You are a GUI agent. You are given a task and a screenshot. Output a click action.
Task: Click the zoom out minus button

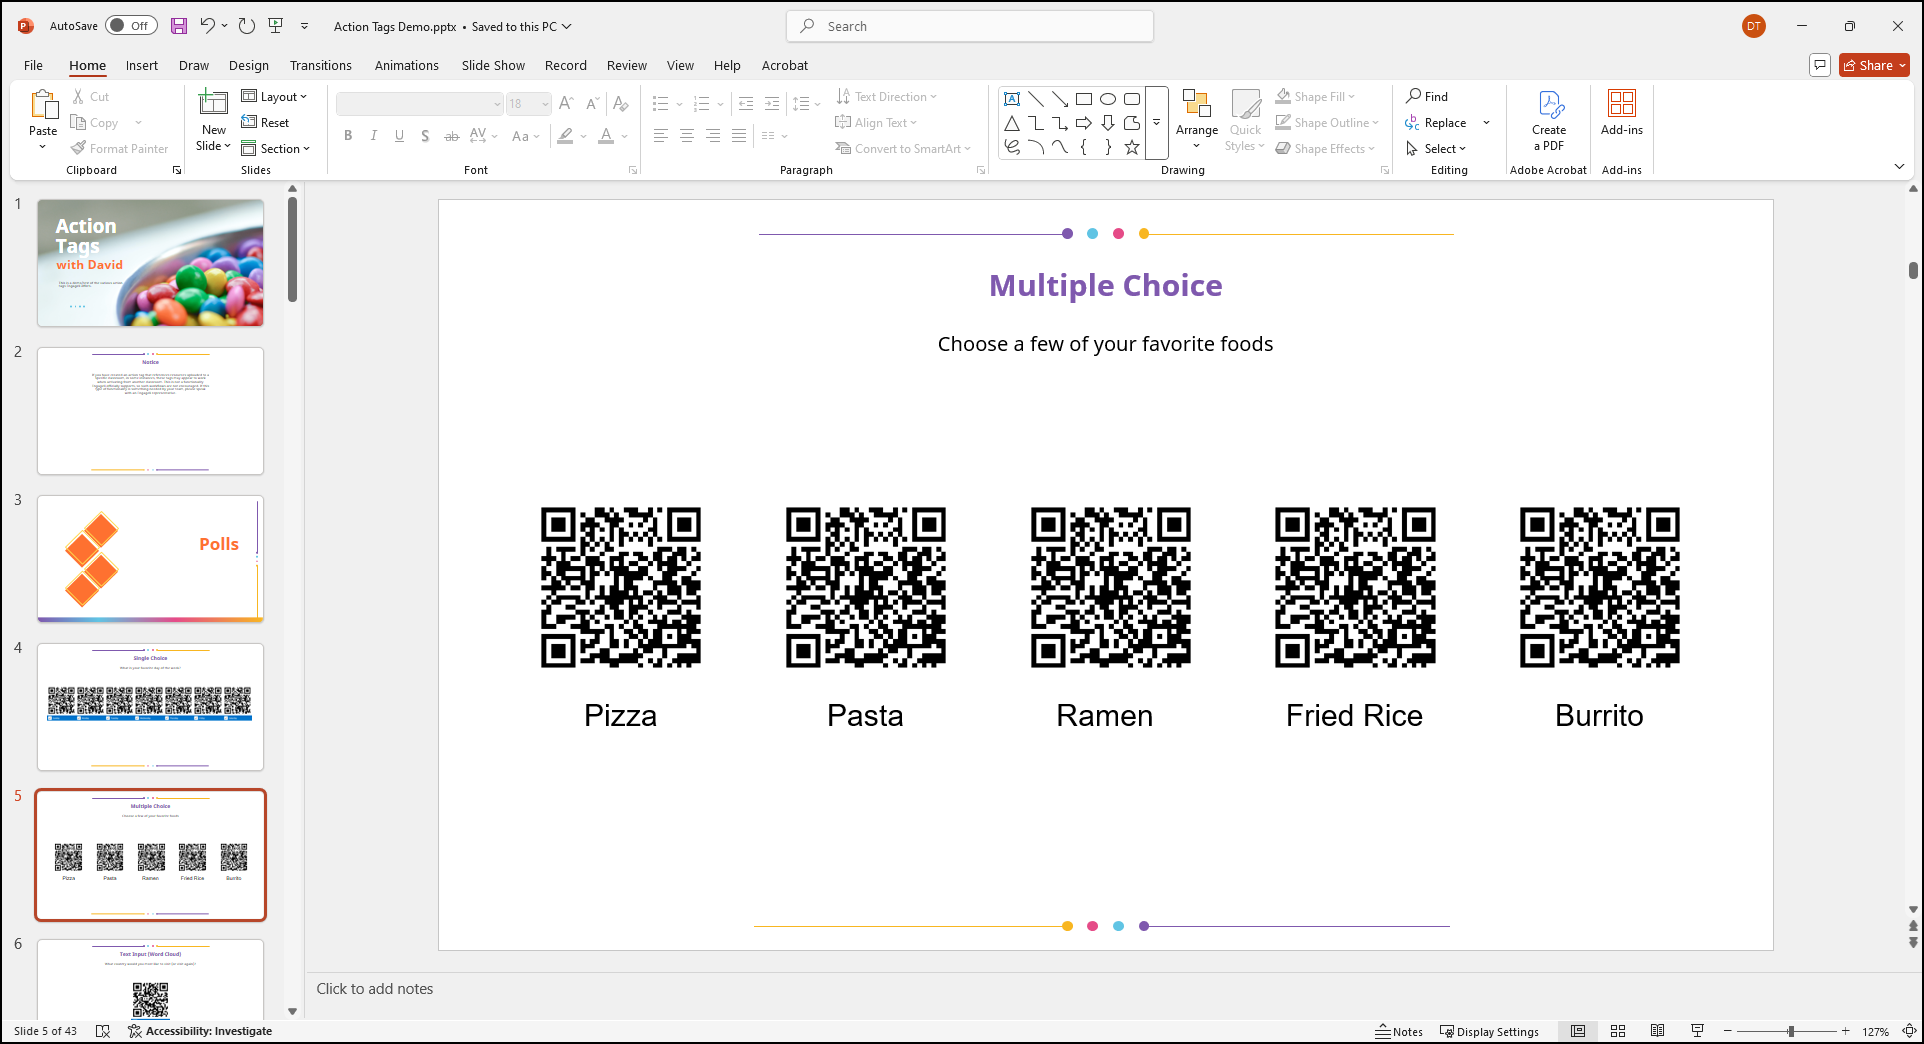coord(1727,1031)
